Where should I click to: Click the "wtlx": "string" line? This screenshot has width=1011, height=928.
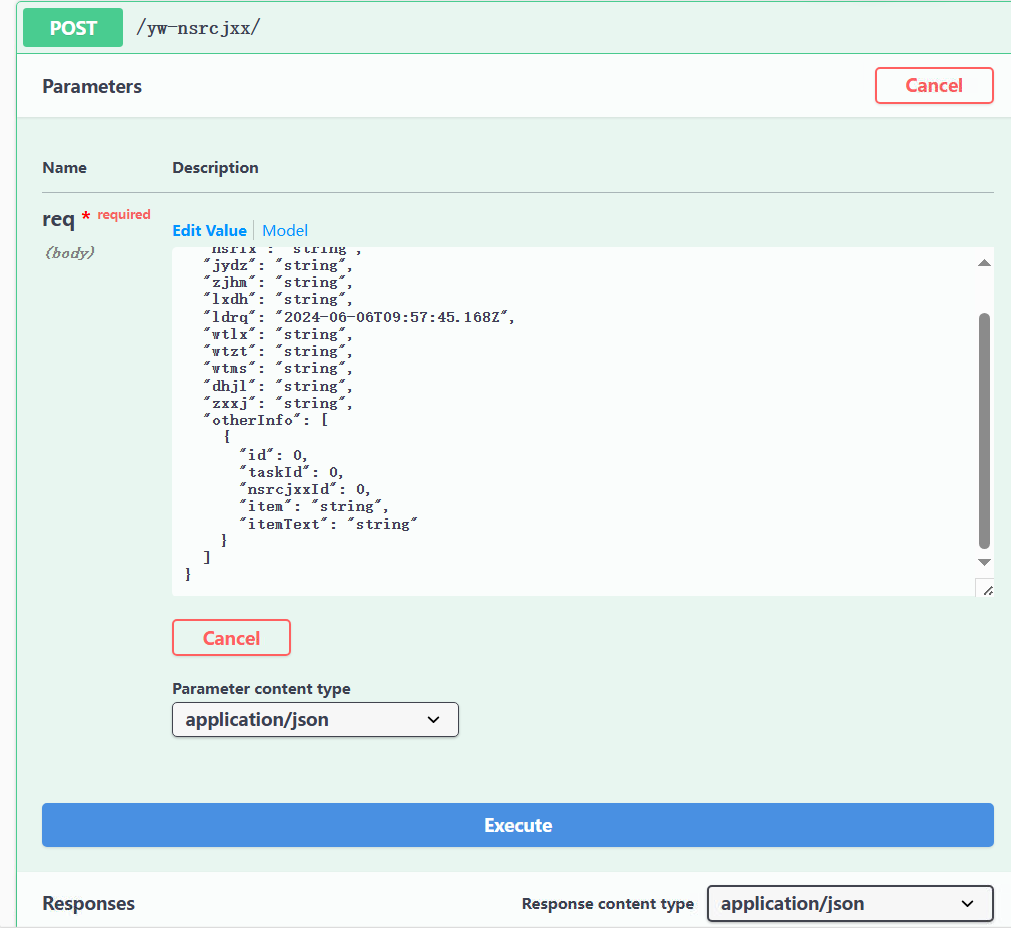278,334
